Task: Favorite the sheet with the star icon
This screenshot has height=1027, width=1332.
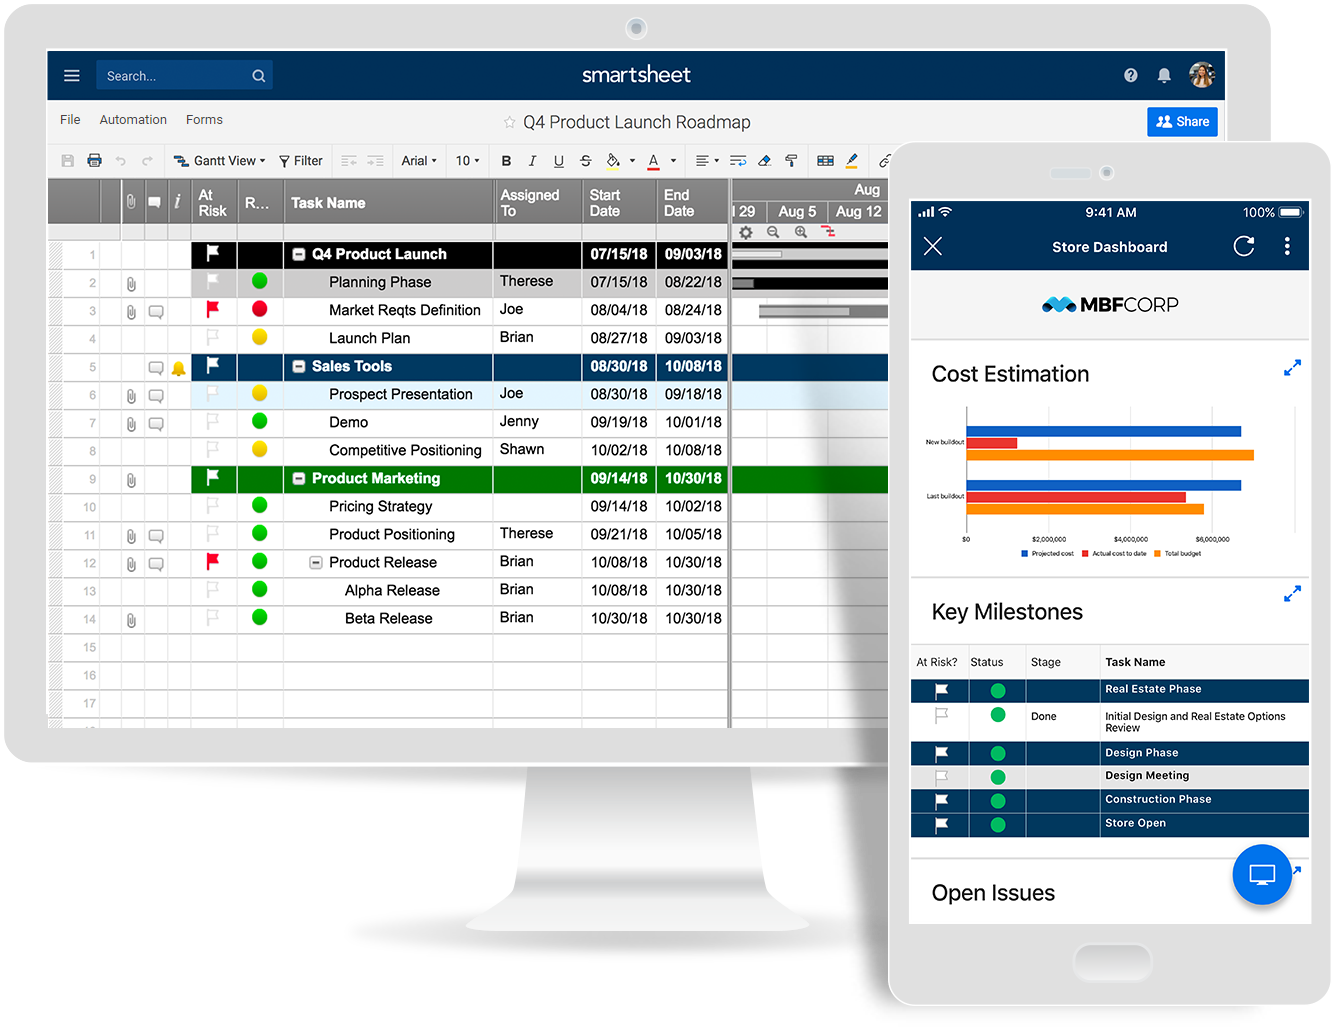Action: (x=510, y=122)
